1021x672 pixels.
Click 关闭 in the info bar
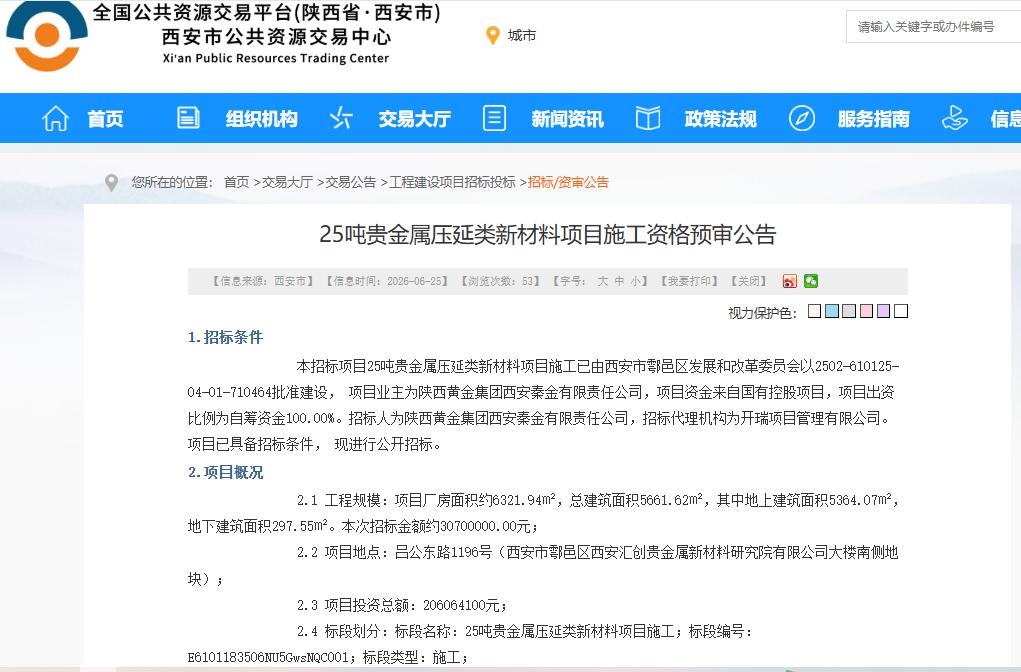pos(748,281)
